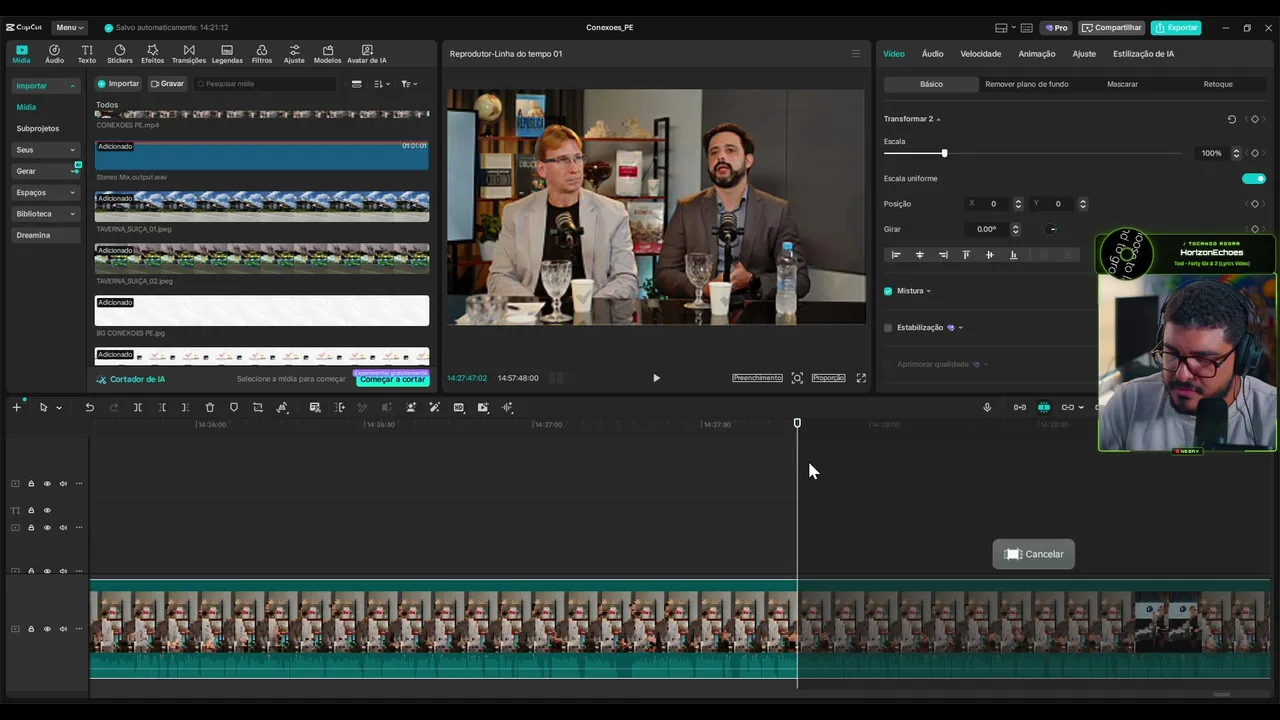Hide the main video track

47,629
